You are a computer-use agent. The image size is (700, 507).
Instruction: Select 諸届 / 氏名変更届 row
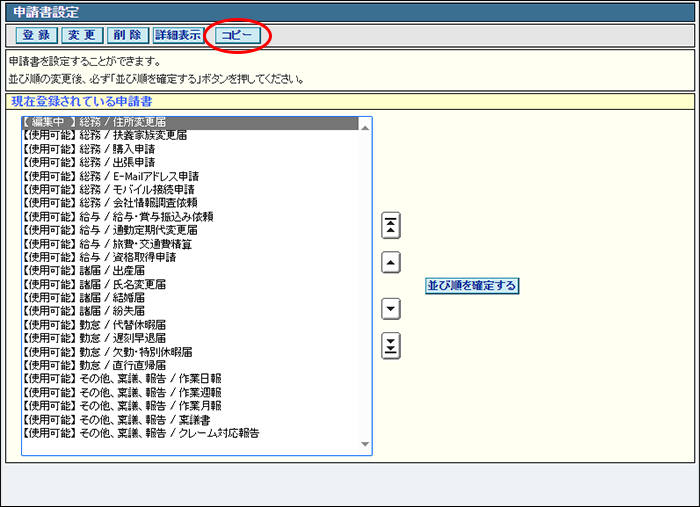[190, 285]
